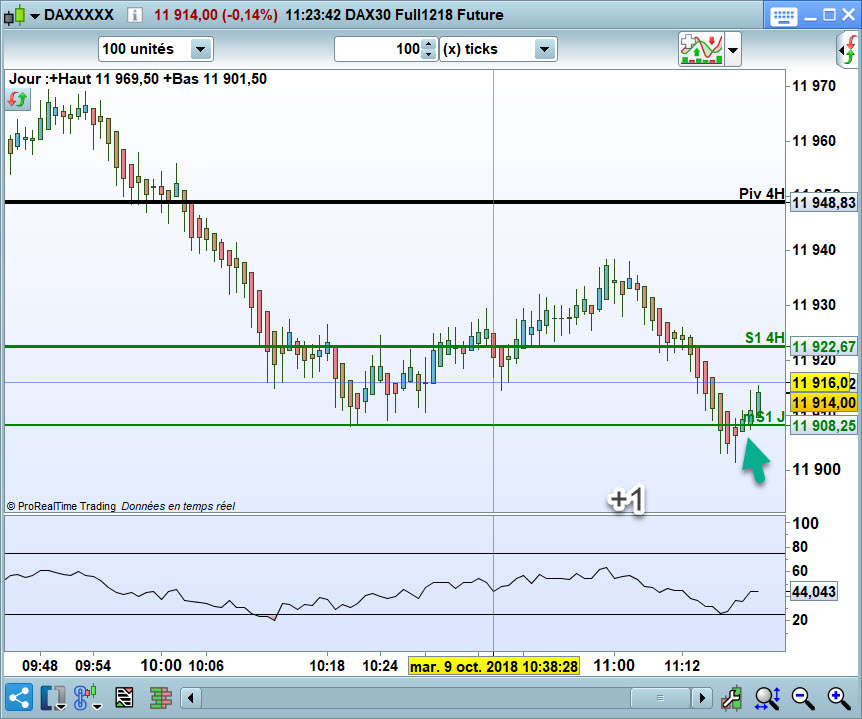
Task: Click the swap arrows icon under Jour label
Action: [x=17, y=99]
